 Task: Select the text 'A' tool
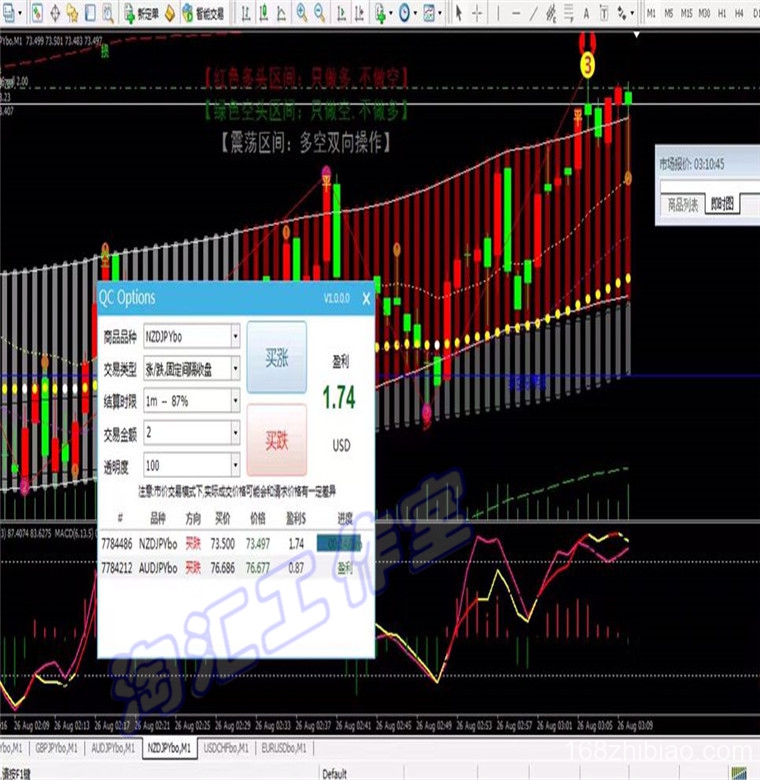(586, 13)
